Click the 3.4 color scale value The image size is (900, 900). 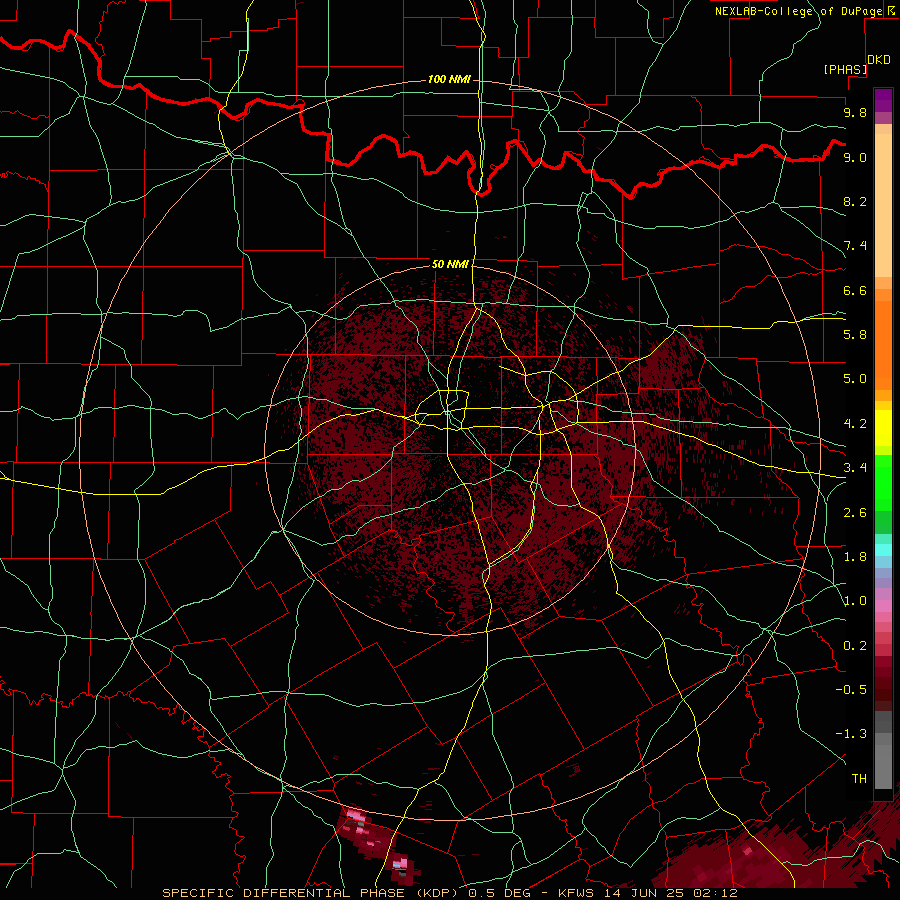point(855,467)
